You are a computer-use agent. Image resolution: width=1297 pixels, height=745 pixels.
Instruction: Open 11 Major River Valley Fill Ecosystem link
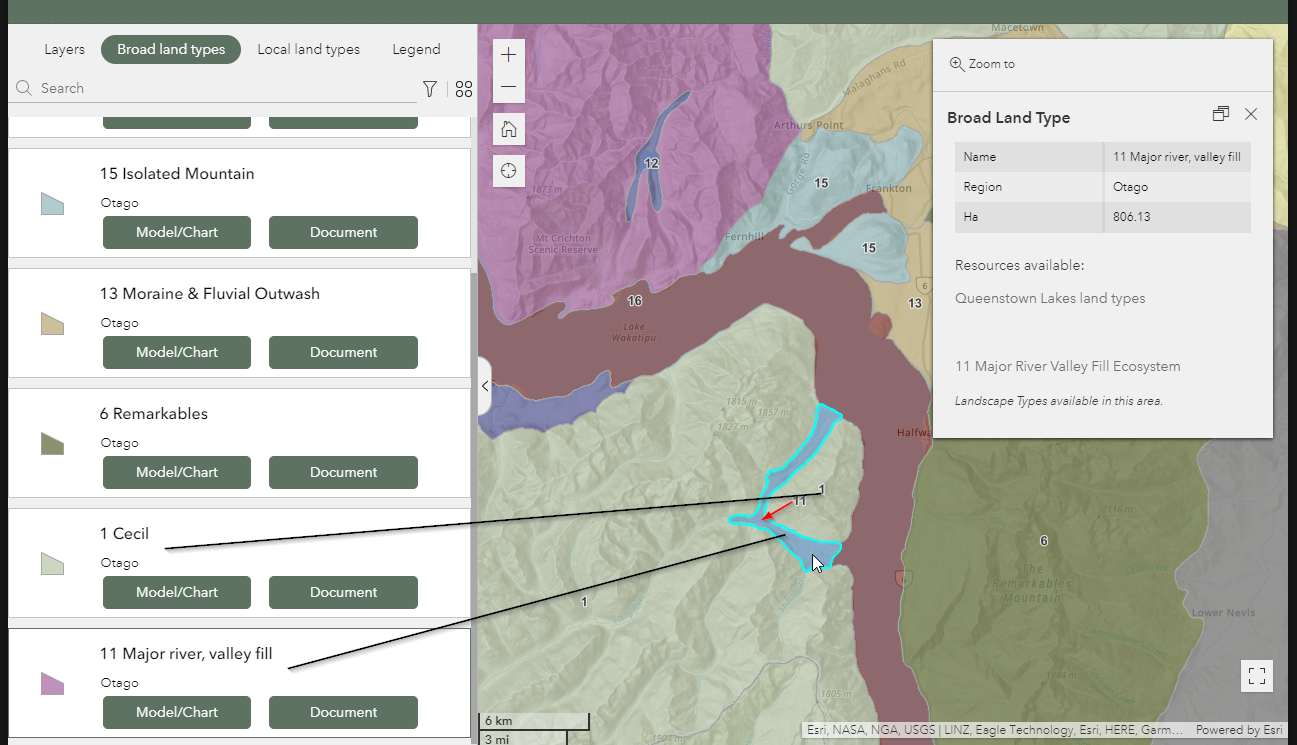1068,366
